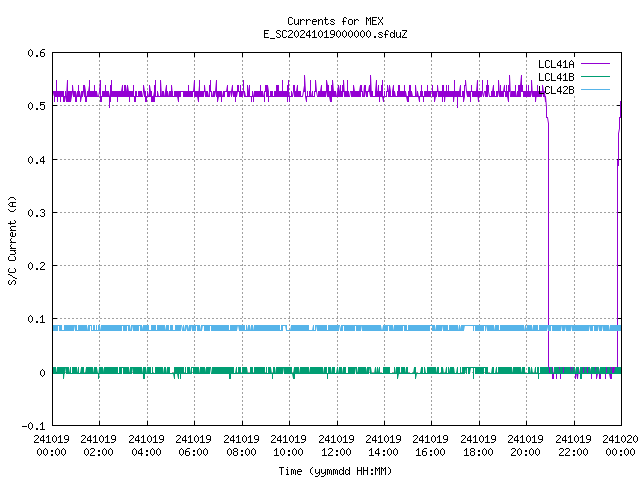This screenshot has height=480, width=640.
Task: Click the x-axis tick '241019 18:00'
Action: [478, 445]
